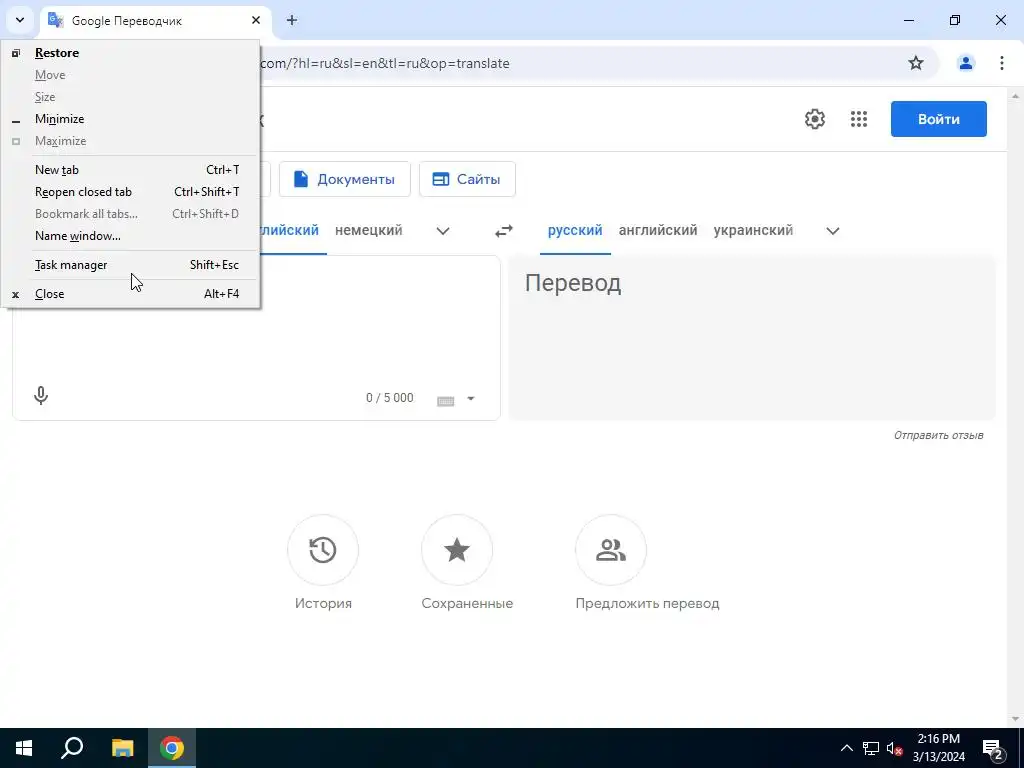
Task: Open the Google apps grid
Action: tap(859, 119)
